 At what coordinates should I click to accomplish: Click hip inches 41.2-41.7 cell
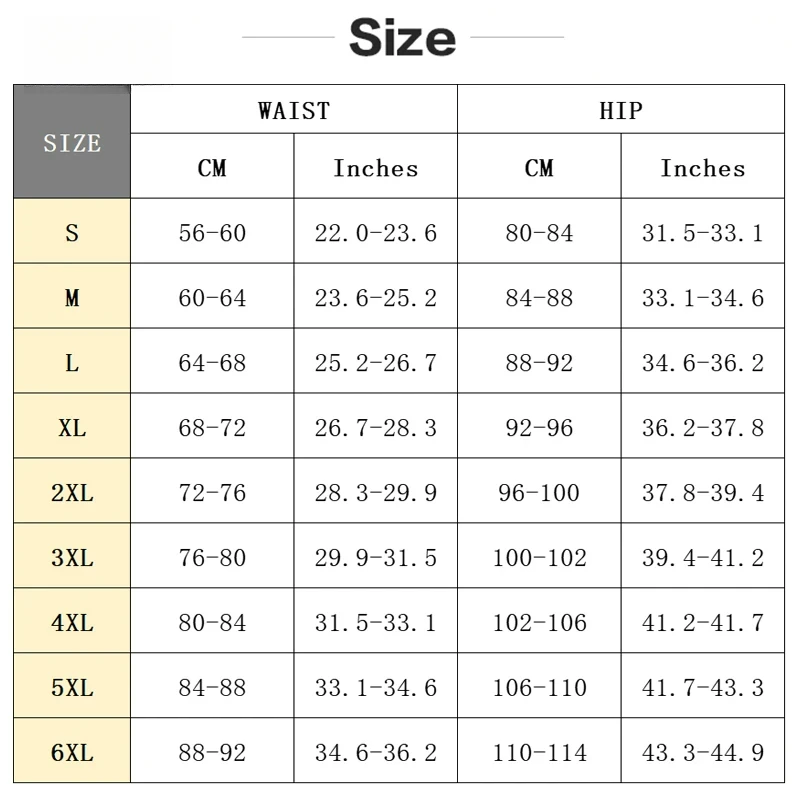pyautogui.click(x=703, y=620)
